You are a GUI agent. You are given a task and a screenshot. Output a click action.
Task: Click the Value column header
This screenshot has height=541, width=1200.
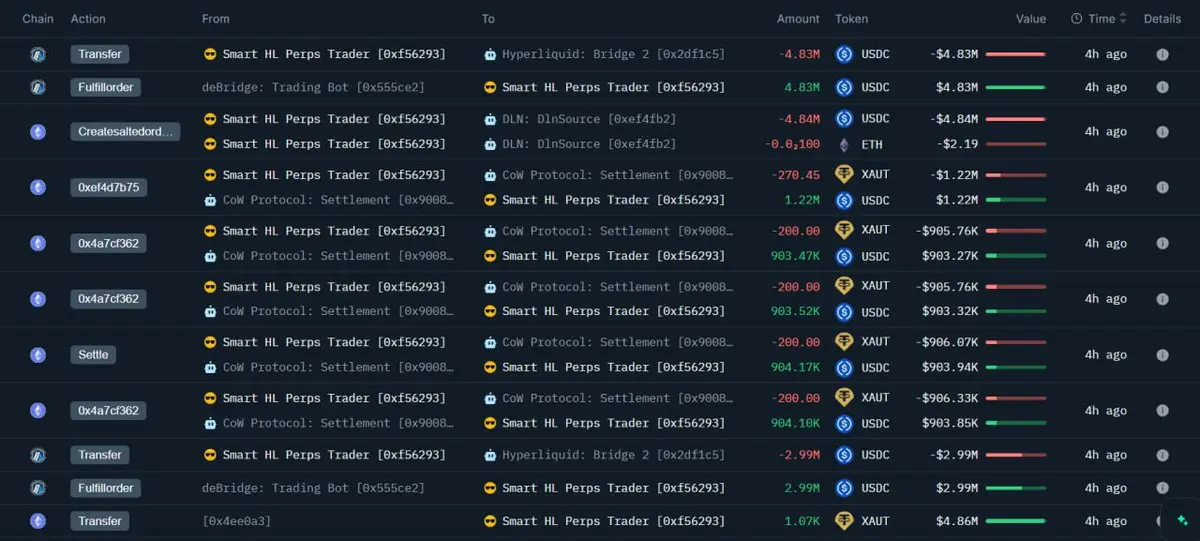point(1031,19)
